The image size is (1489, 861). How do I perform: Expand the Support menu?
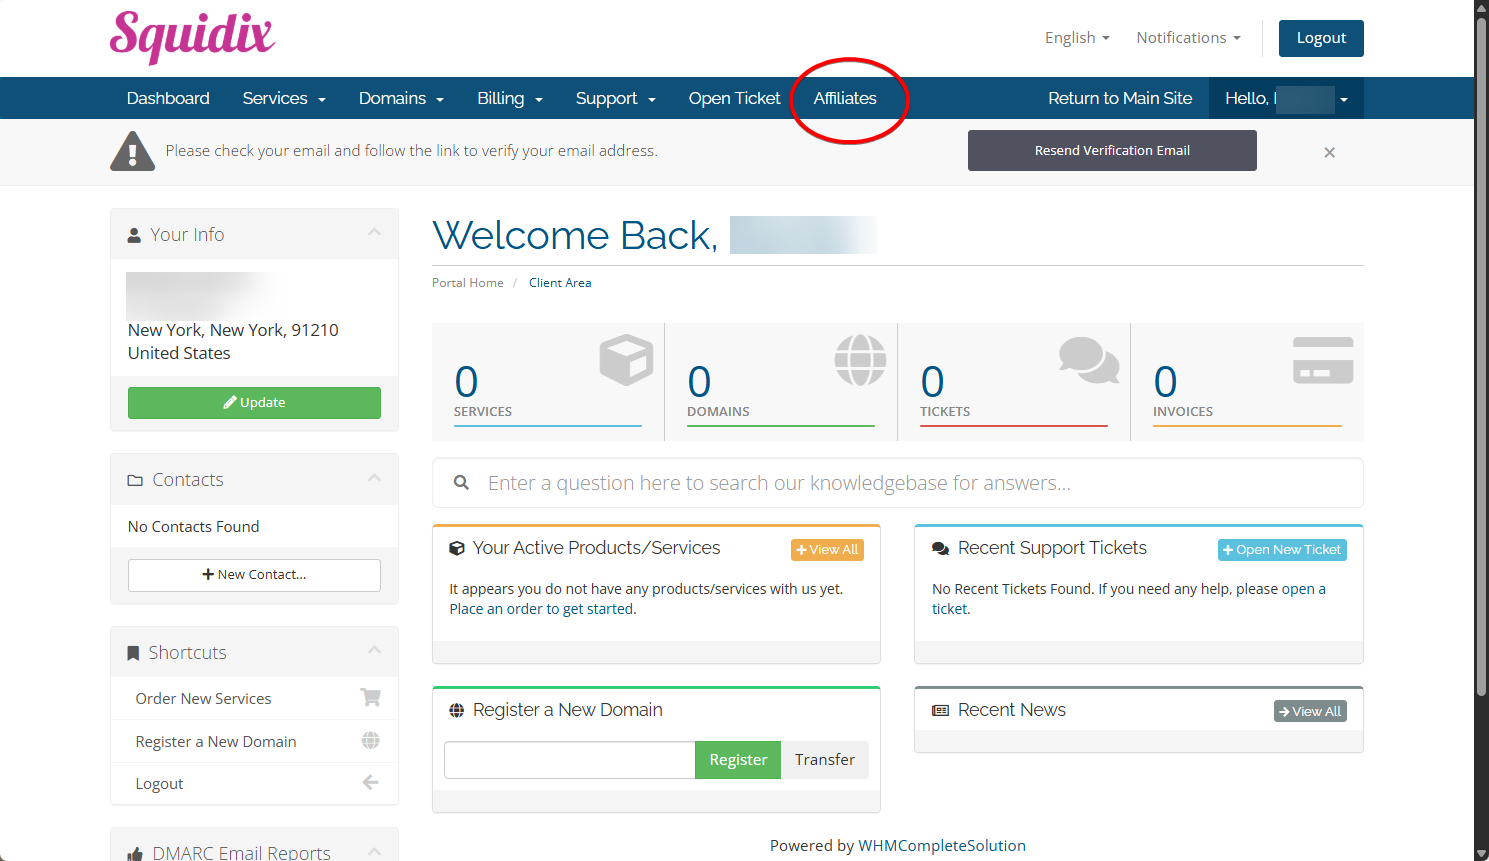coord(616,98)
